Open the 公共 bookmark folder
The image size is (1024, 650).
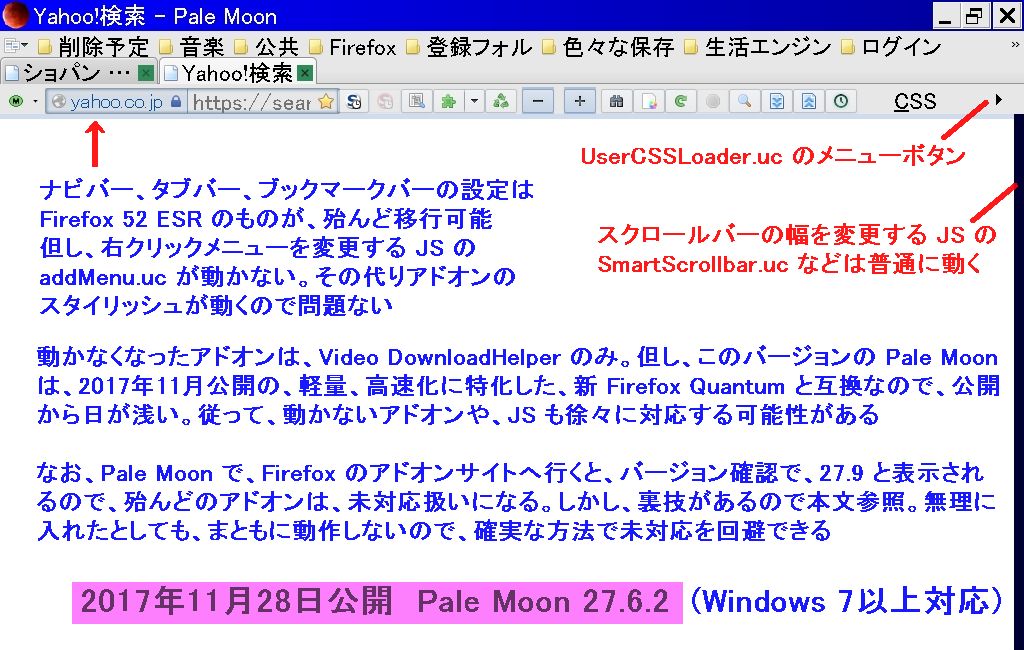pos(266,46)
